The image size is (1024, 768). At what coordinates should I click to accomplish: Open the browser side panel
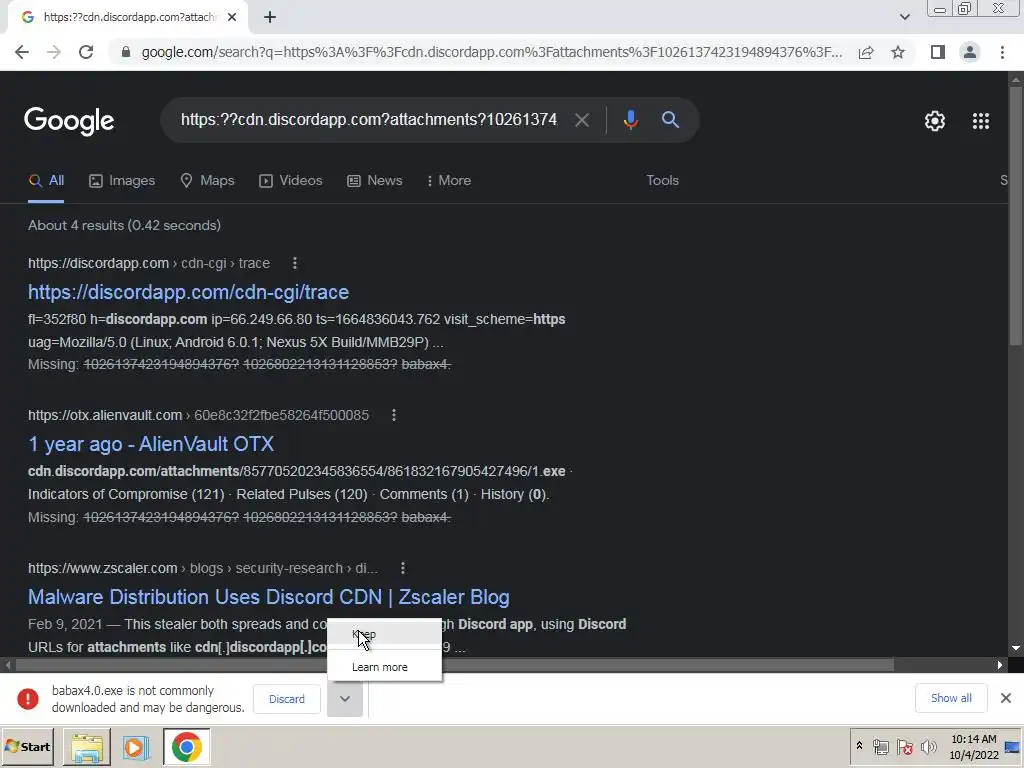click(x=938, y=52)
